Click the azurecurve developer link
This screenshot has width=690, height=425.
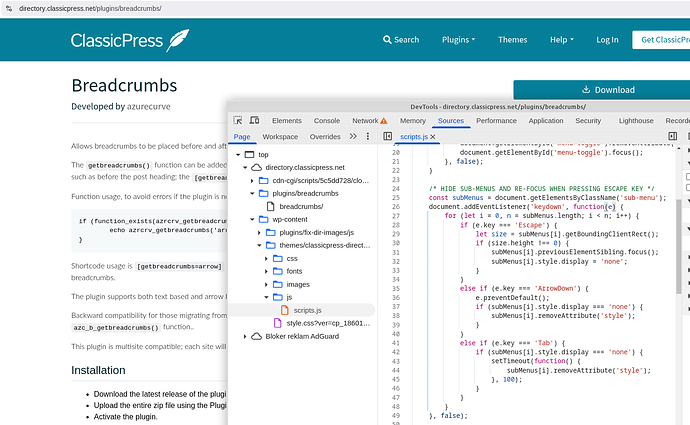point(148,106)
